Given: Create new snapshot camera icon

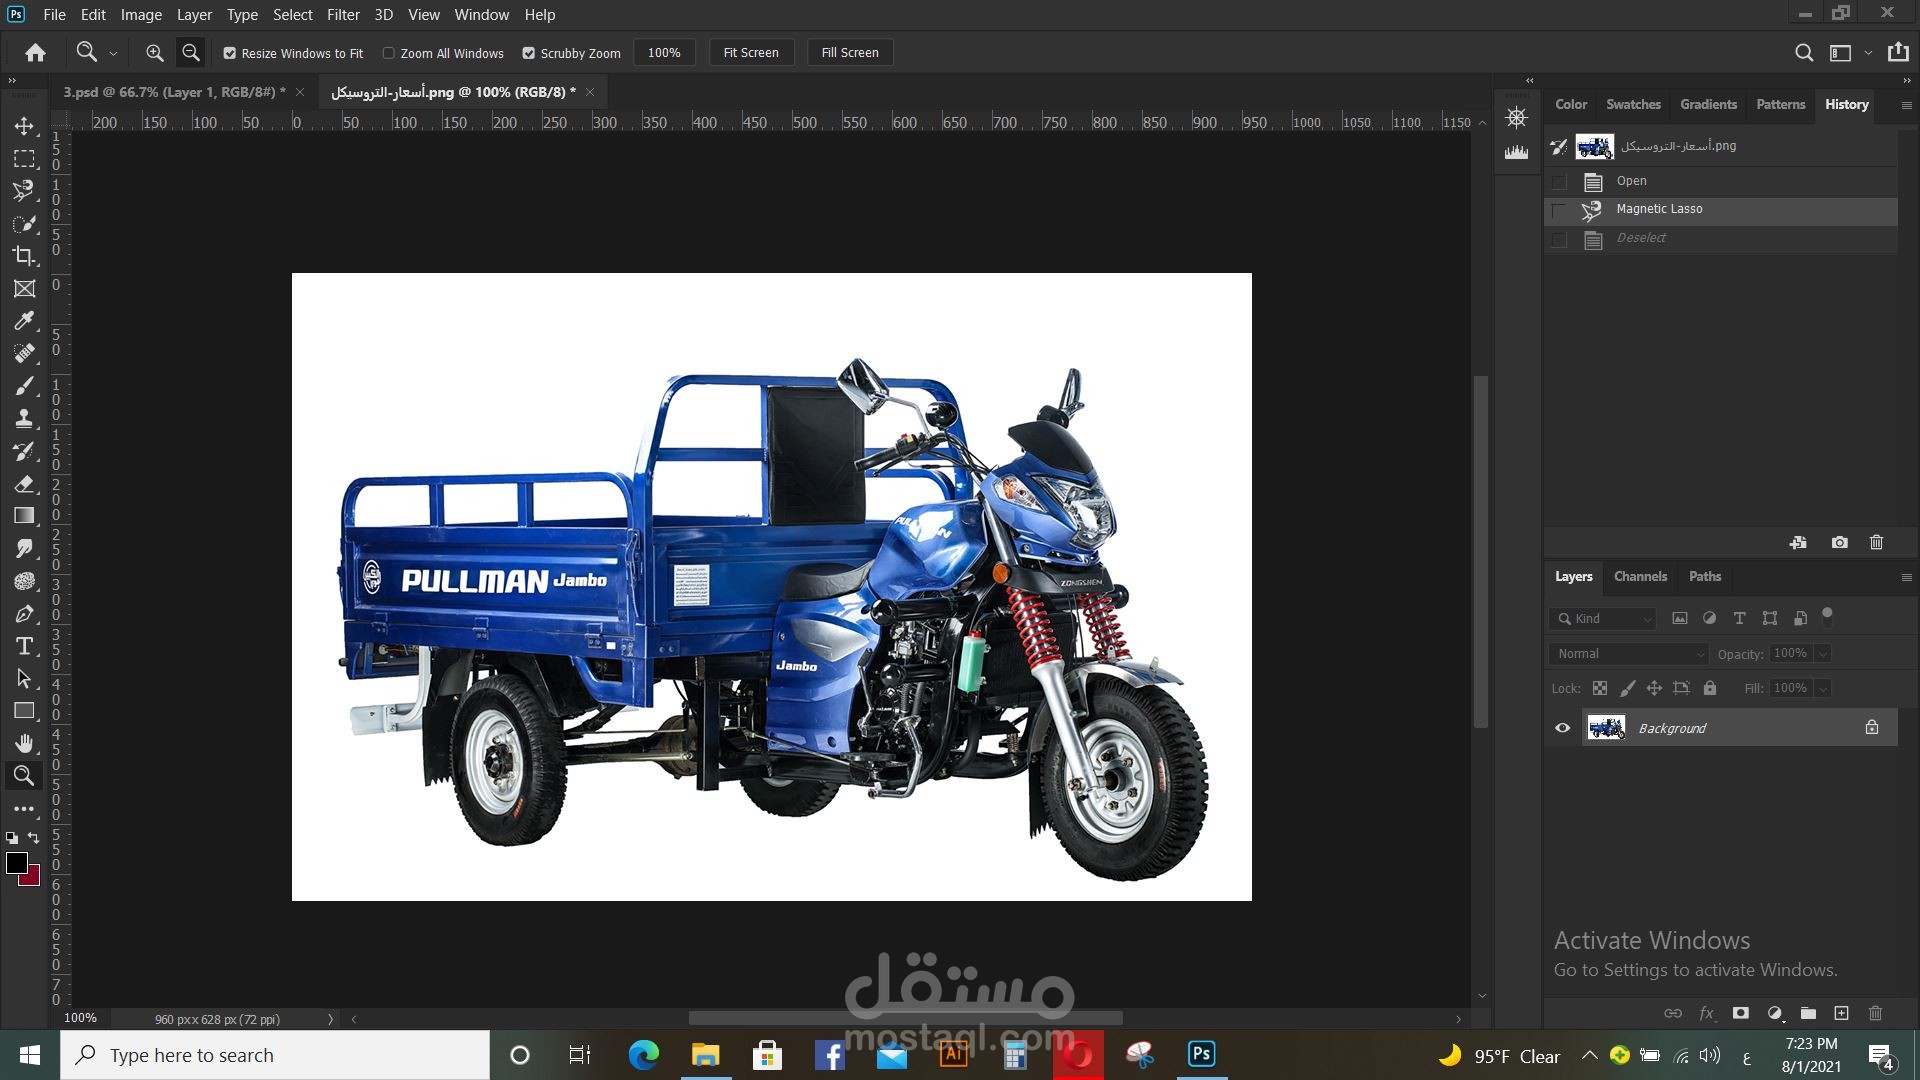Looking at the screenshot, I should pos(1839,543).
